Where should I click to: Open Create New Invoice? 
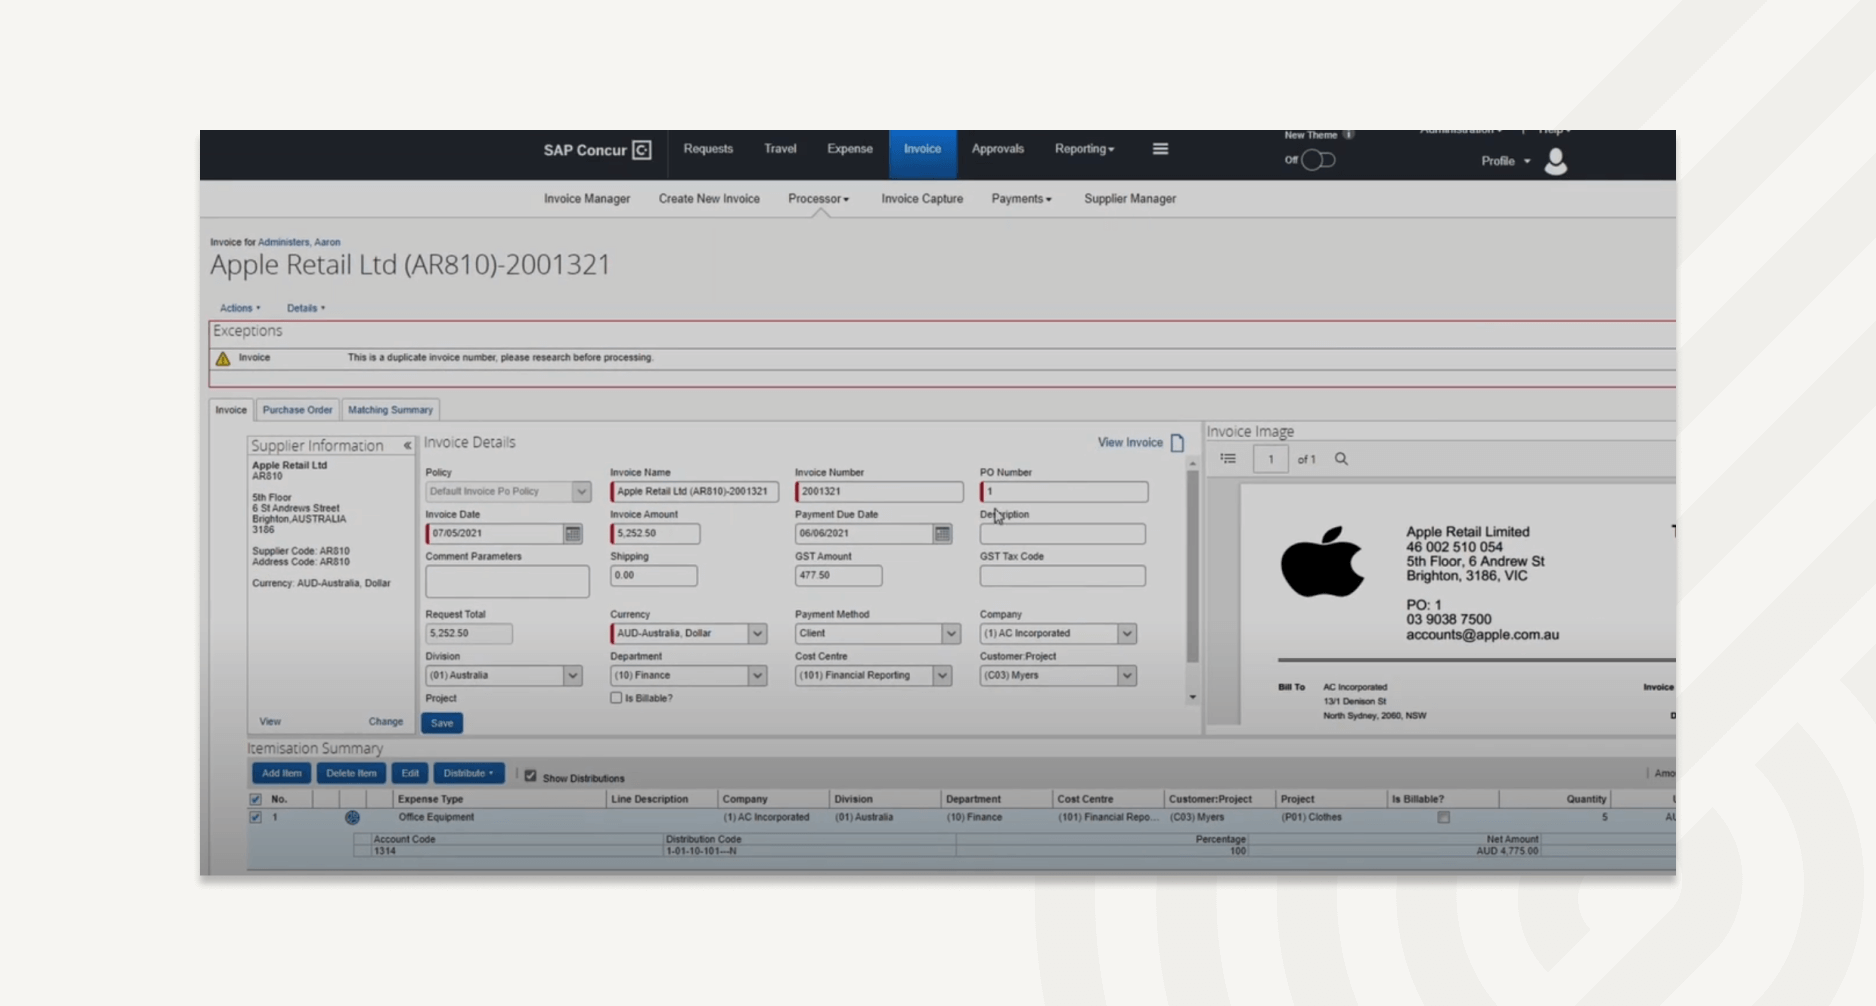point(709,199)
